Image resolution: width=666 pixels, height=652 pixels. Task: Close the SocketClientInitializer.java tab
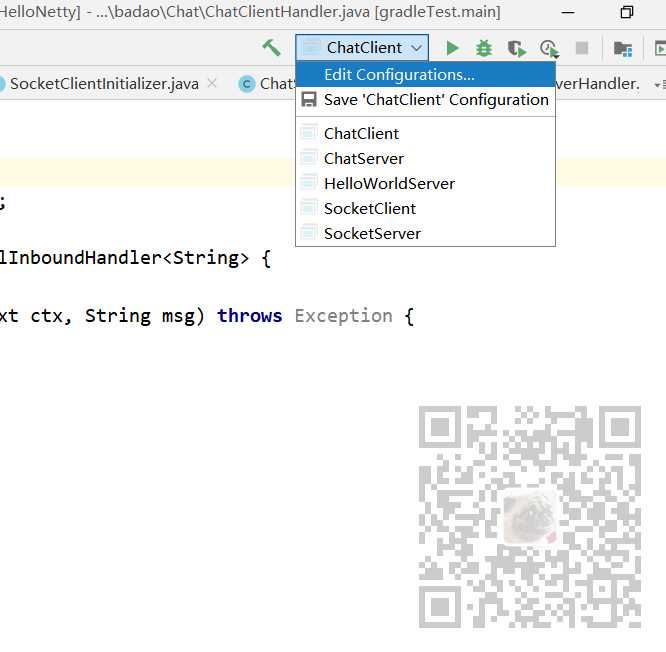pyautogui.click(x=212, y=83)
